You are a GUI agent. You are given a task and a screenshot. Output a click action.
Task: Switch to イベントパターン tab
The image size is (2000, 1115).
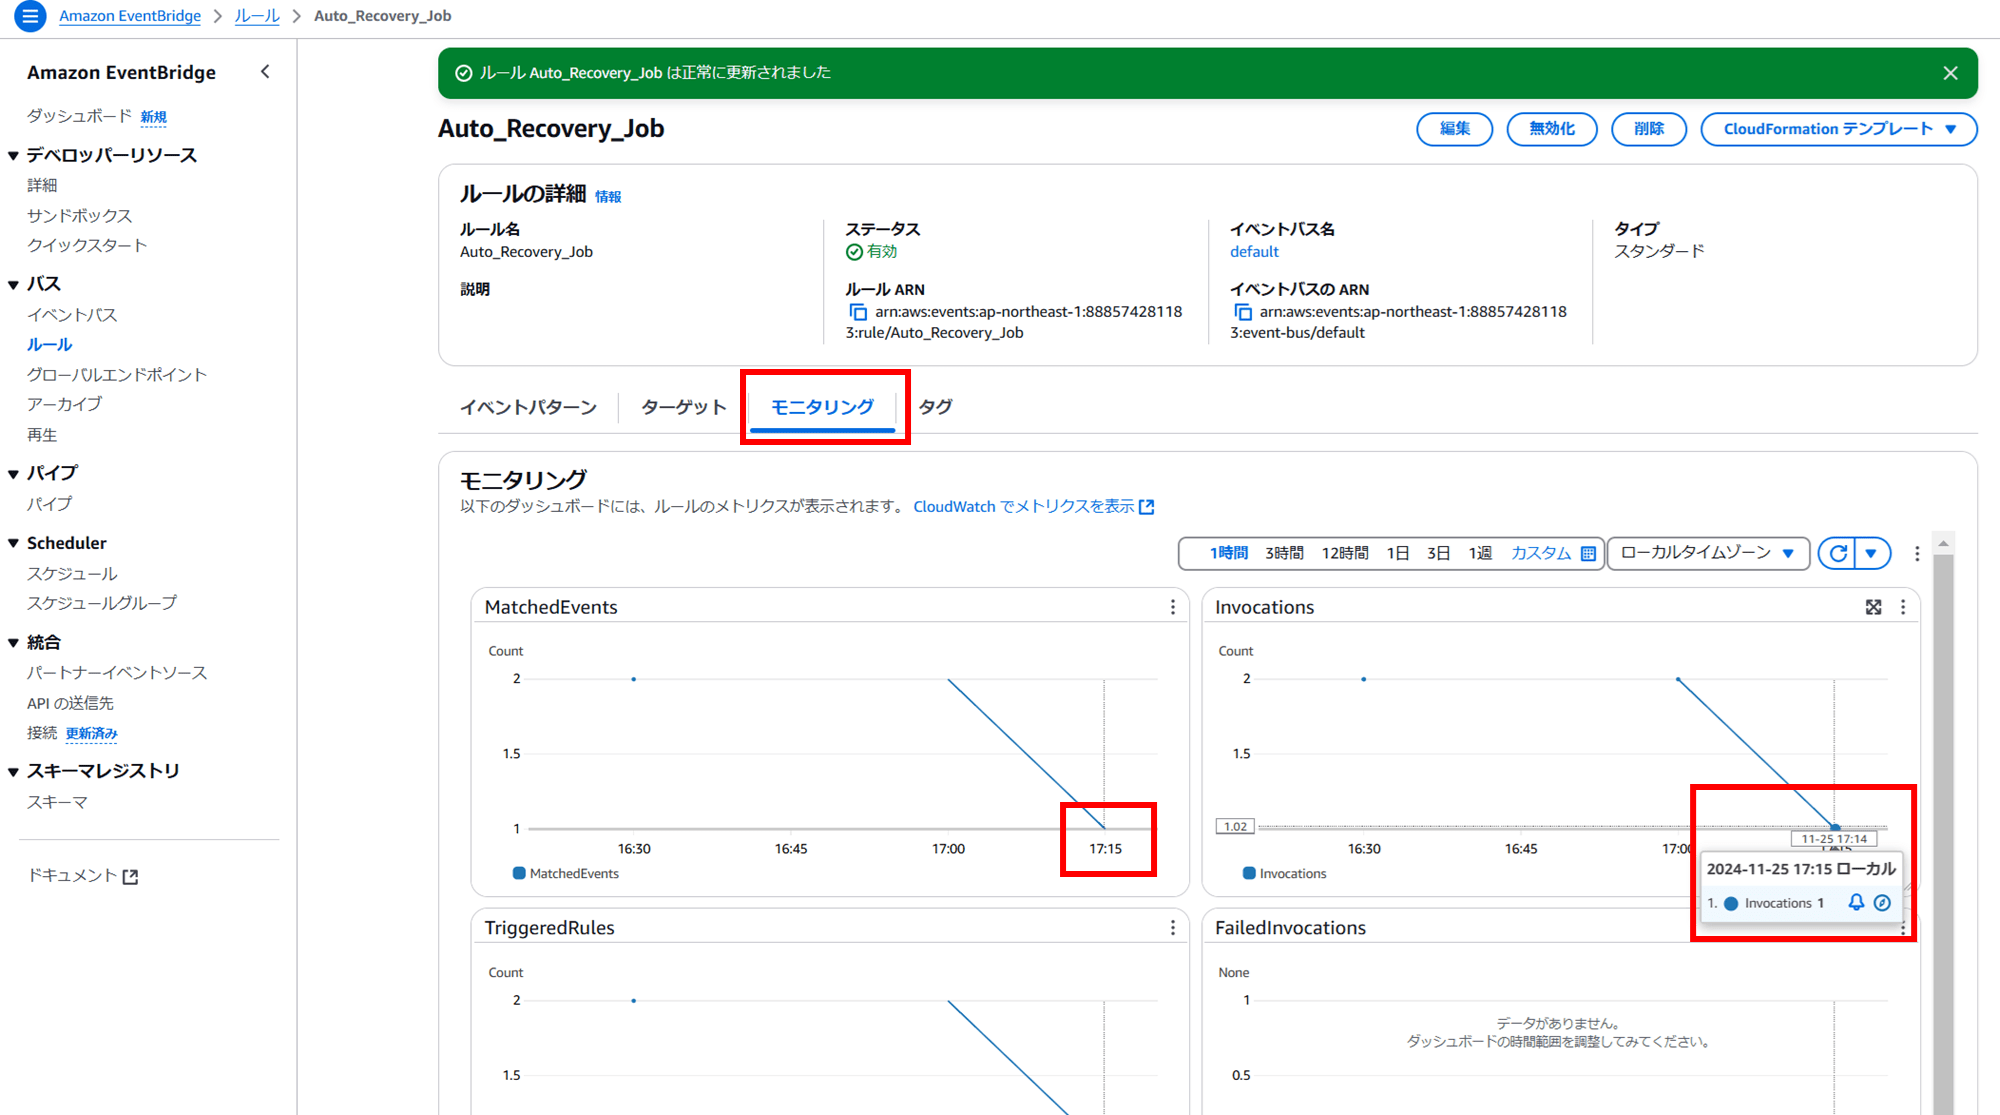coord(528,407)
